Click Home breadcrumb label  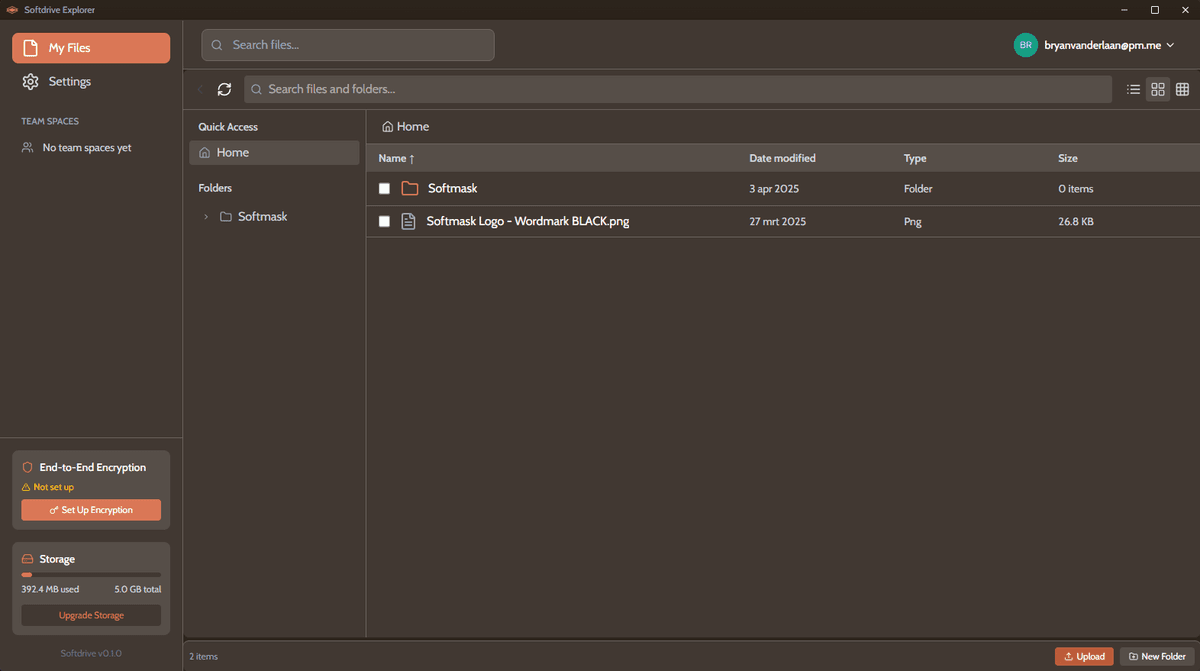[413, 127]
